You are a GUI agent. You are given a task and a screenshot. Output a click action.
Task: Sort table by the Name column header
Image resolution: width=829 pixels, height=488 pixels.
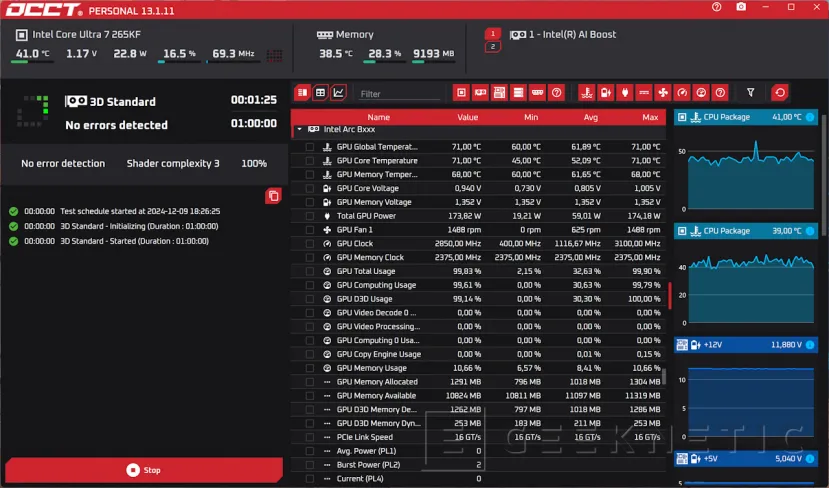[x=379, y=117]
